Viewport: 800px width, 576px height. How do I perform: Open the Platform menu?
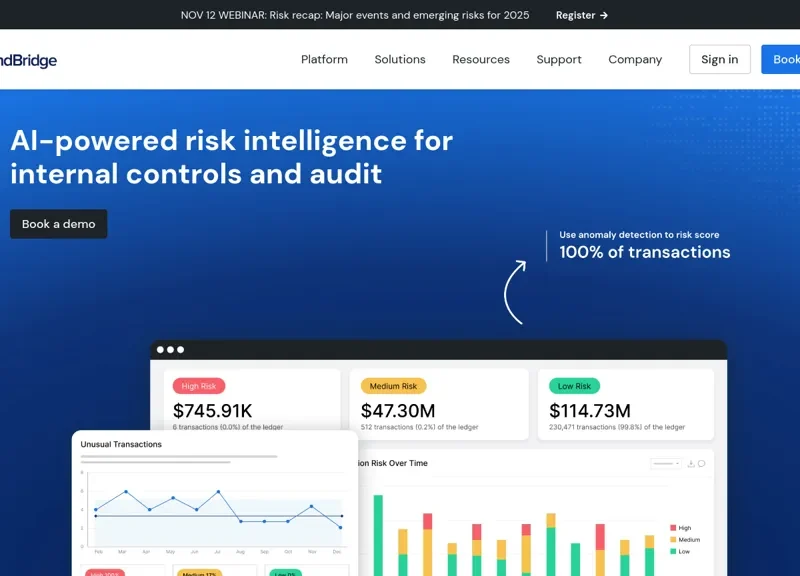point(324,59)
